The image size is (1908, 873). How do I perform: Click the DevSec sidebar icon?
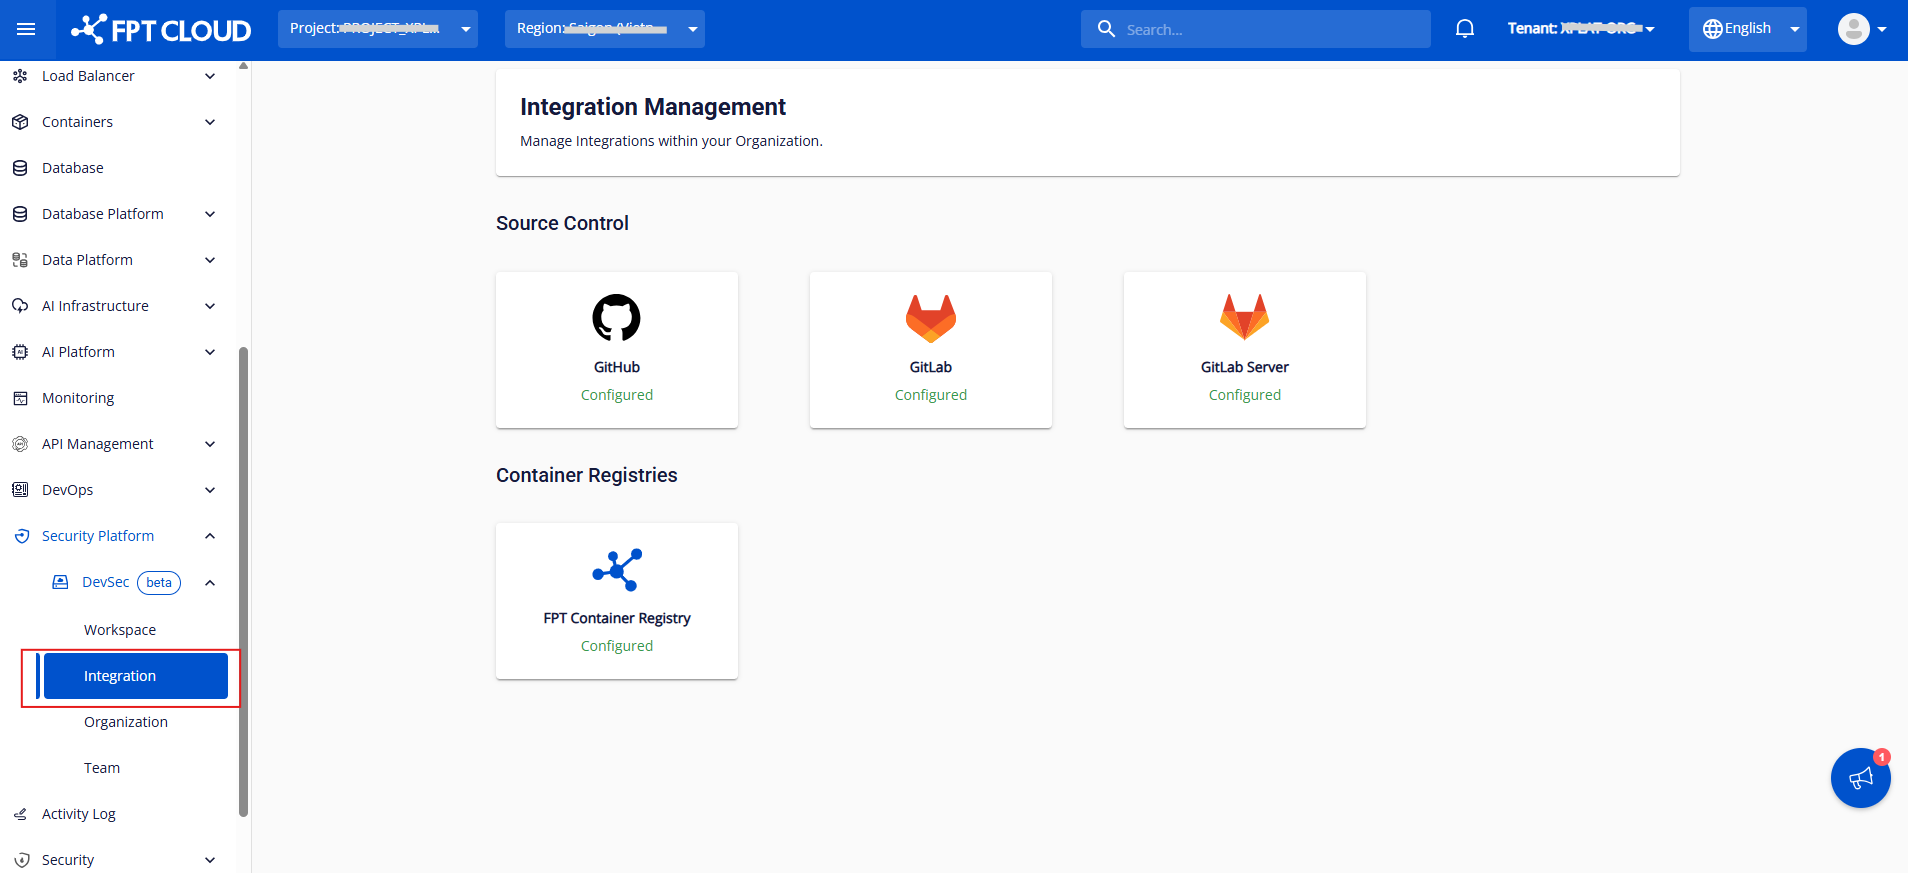[x=60, y=582]
